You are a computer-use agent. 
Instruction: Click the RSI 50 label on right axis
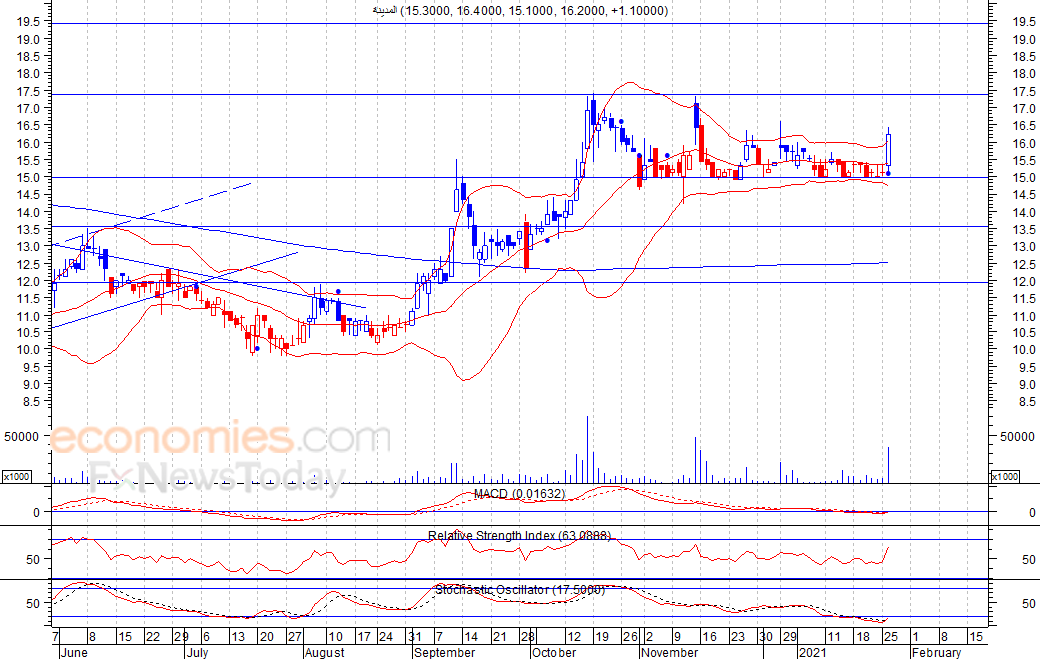[x=1029, y=559]
